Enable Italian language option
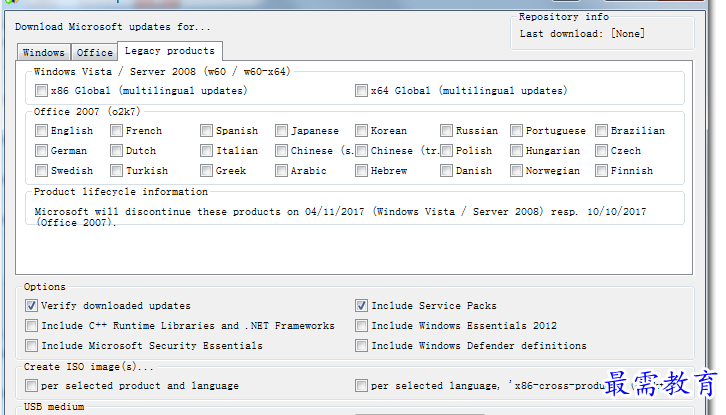This screenshot has height=415, width=726. click(x=206, y=151)
